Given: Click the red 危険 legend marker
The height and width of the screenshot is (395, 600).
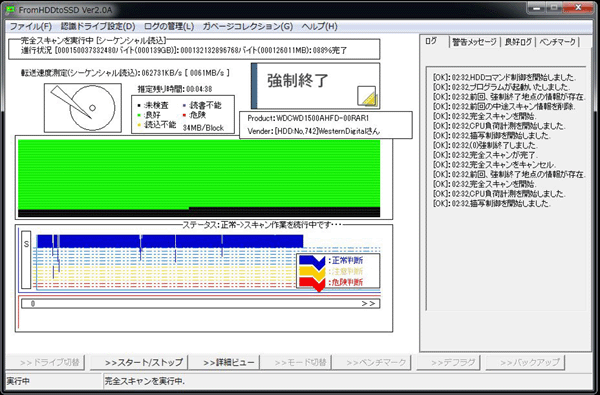Looking at the screenshot, I should 184,115.
